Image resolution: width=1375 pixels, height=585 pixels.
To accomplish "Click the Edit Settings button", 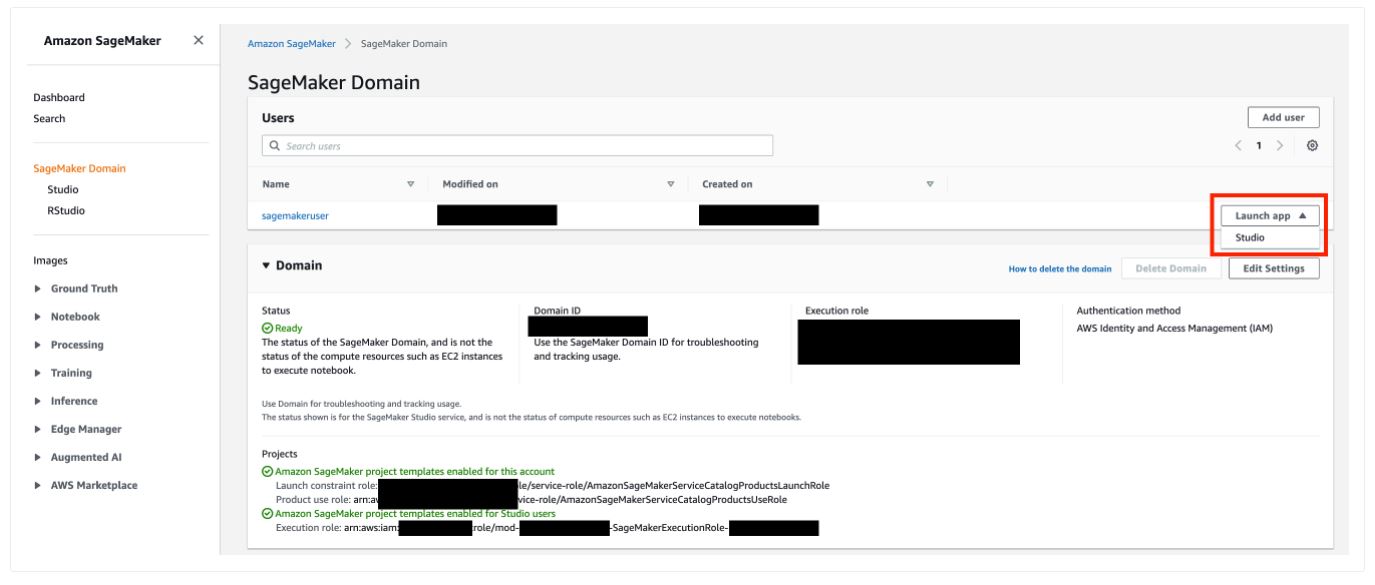I will 1273,268.
